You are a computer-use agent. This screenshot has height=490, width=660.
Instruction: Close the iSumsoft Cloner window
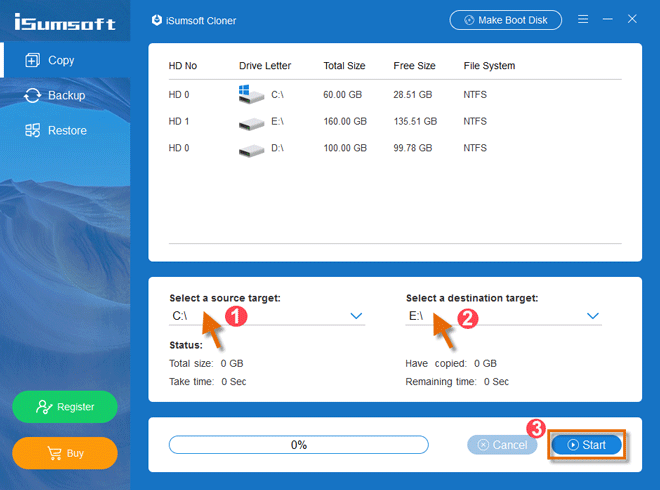pos(632,19)
